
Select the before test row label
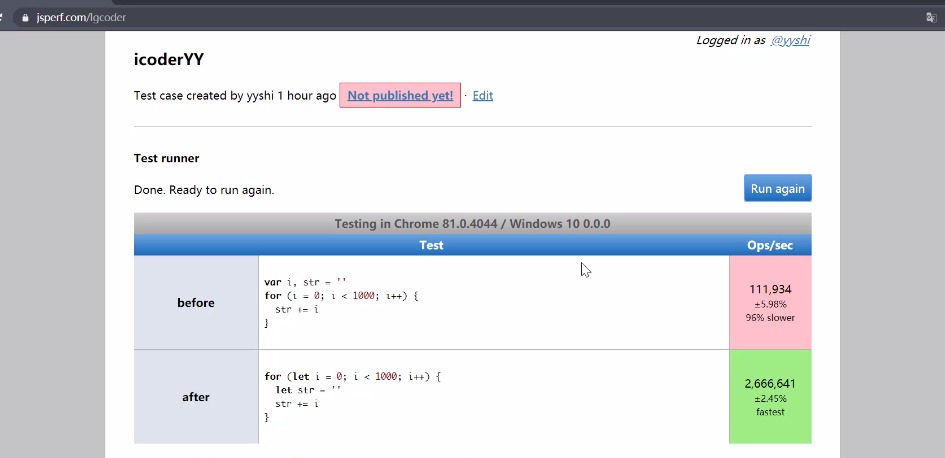point(196,303)
